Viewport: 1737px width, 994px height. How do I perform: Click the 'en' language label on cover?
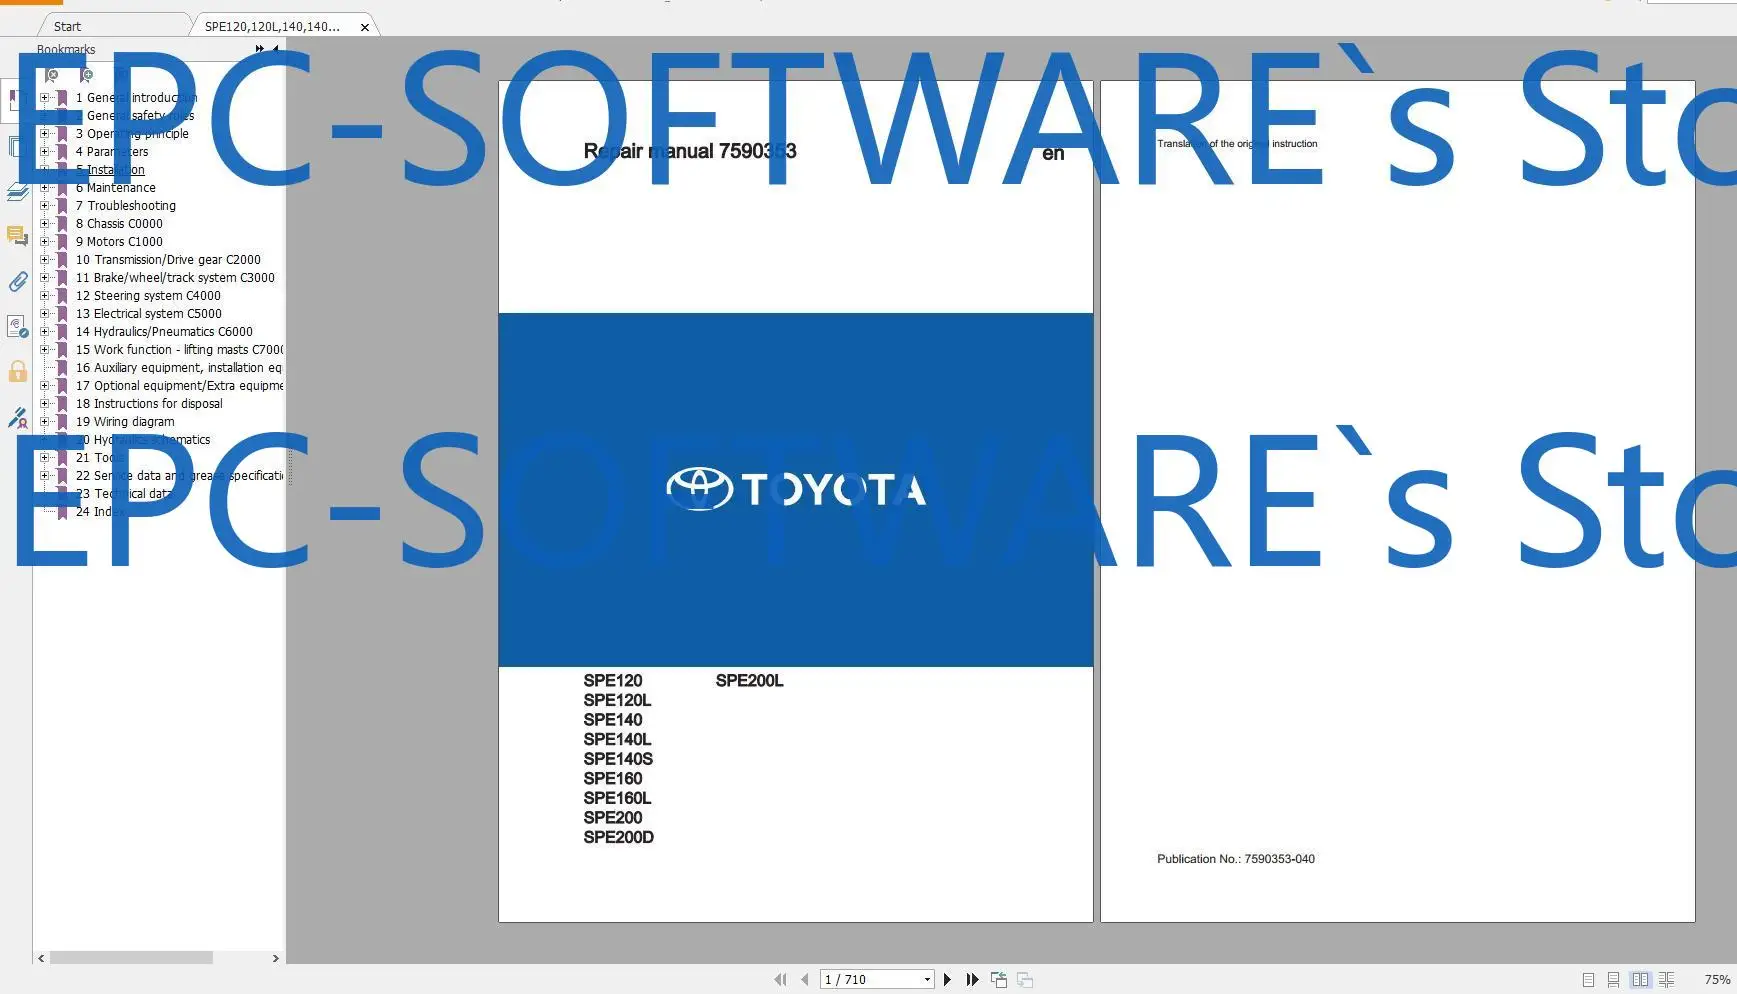(1053, 153)
